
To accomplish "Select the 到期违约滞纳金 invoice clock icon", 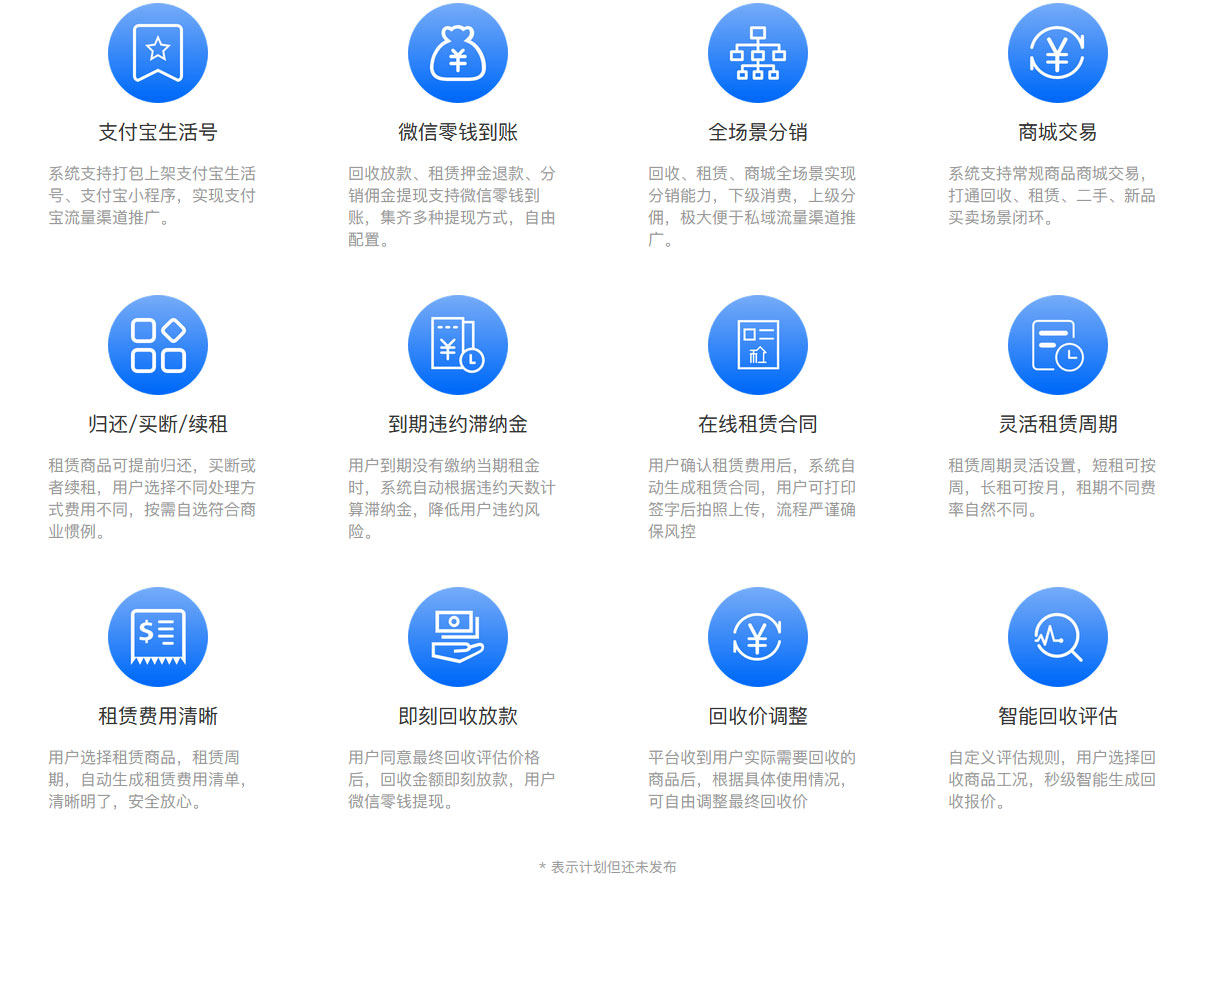I will 457,344.
